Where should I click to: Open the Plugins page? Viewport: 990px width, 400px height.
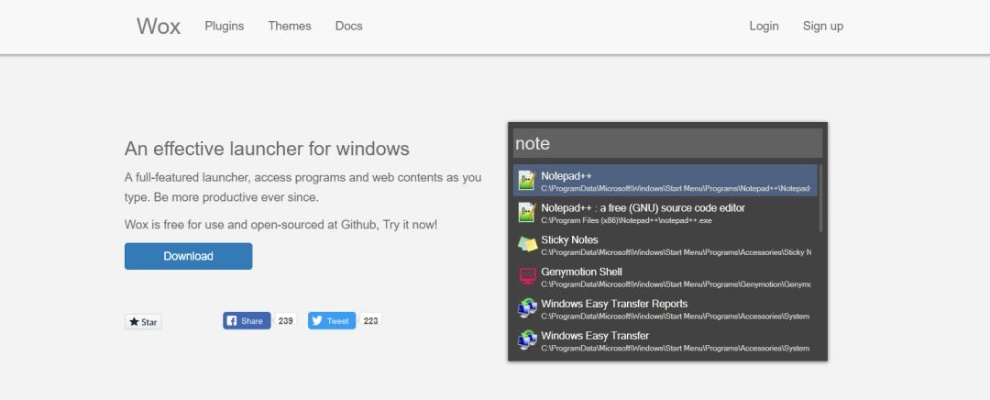(224, 26)
